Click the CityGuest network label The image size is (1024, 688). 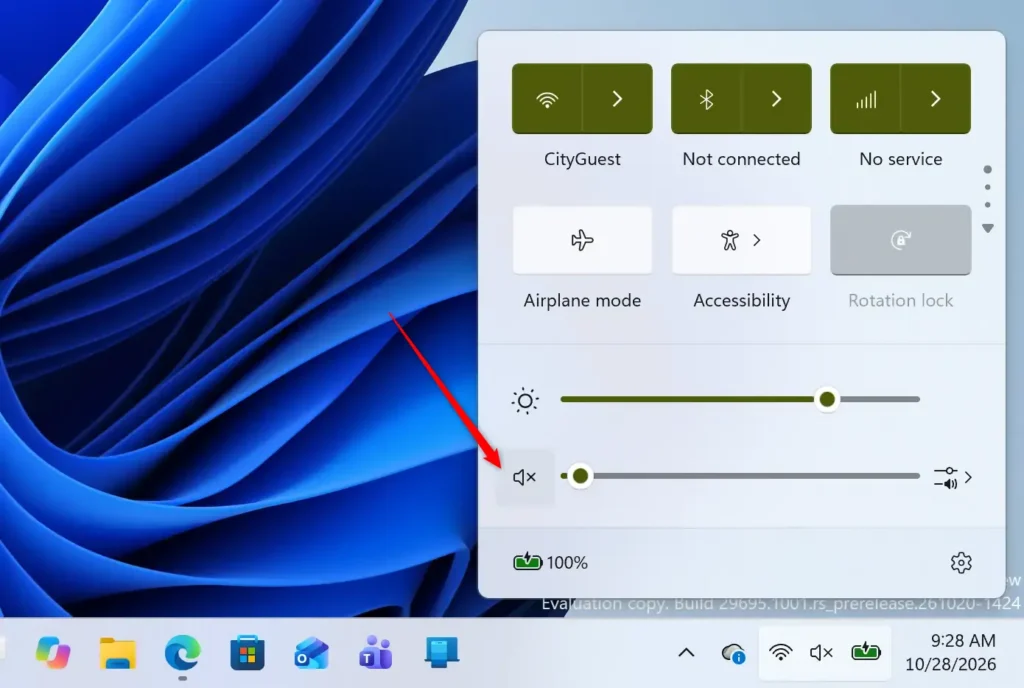582,159
